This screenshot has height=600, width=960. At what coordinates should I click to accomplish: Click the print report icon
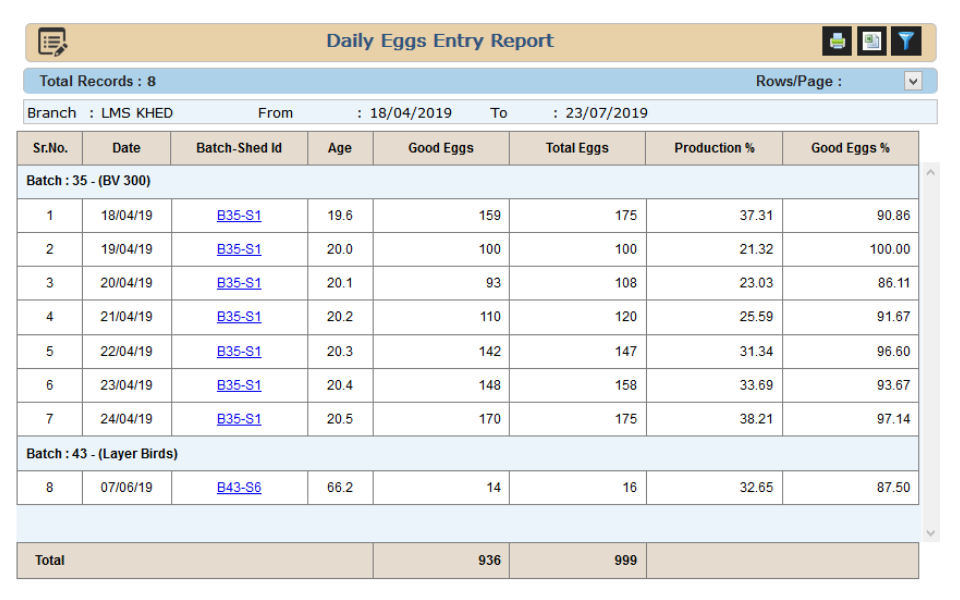click(837, 41)
